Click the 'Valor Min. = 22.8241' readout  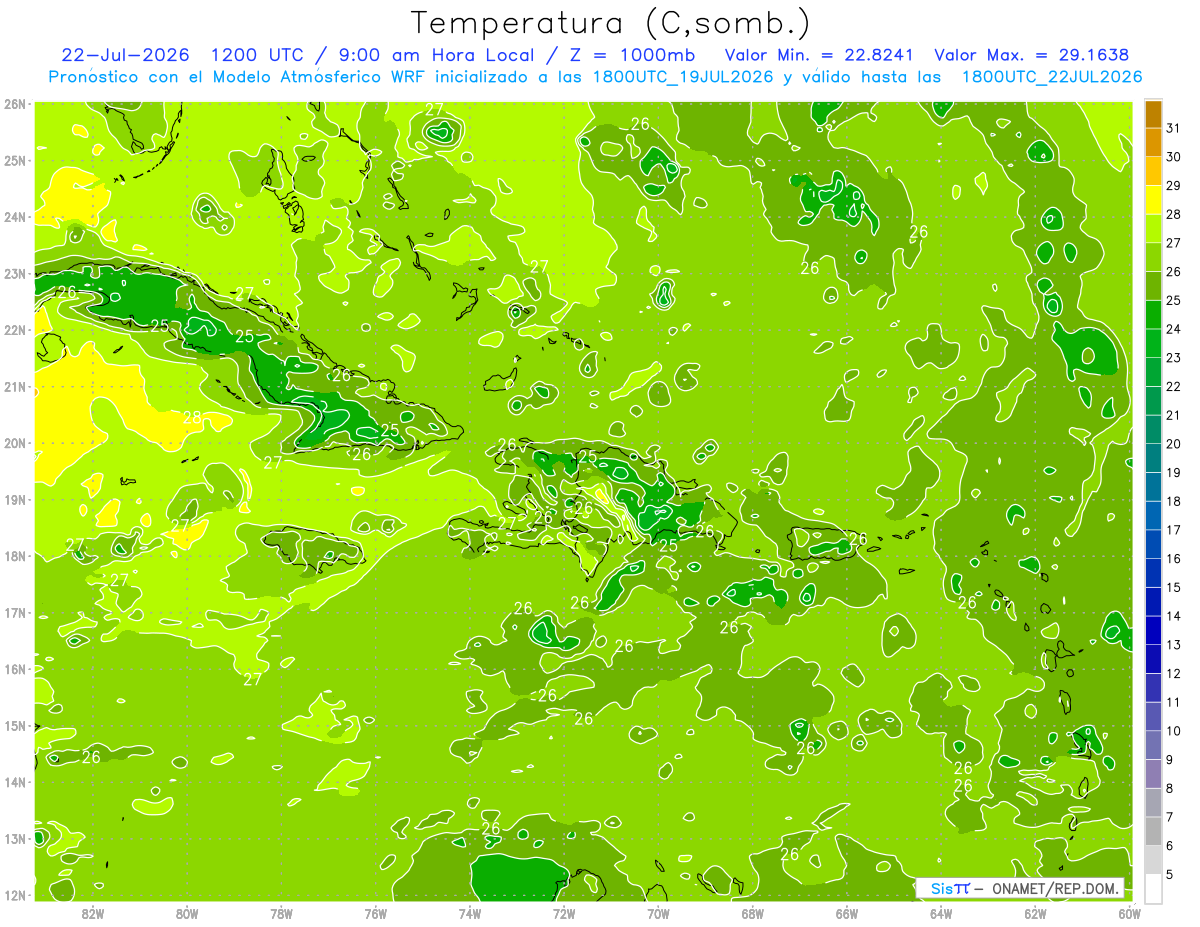click(818, 54)
